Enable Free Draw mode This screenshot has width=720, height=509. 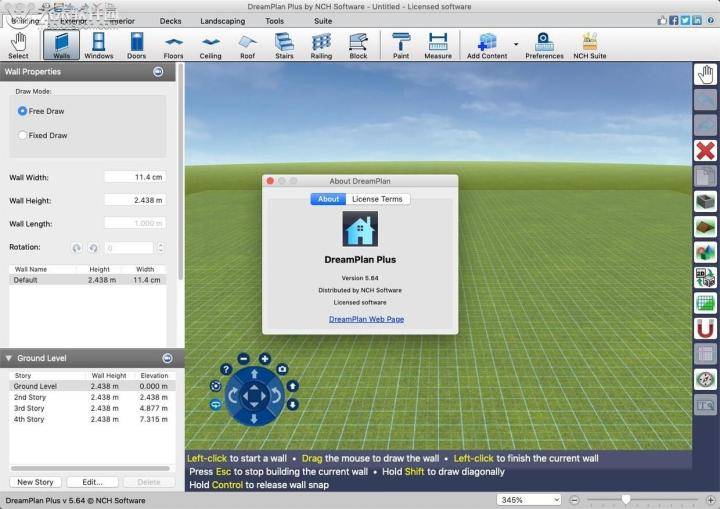coord(23,111)
